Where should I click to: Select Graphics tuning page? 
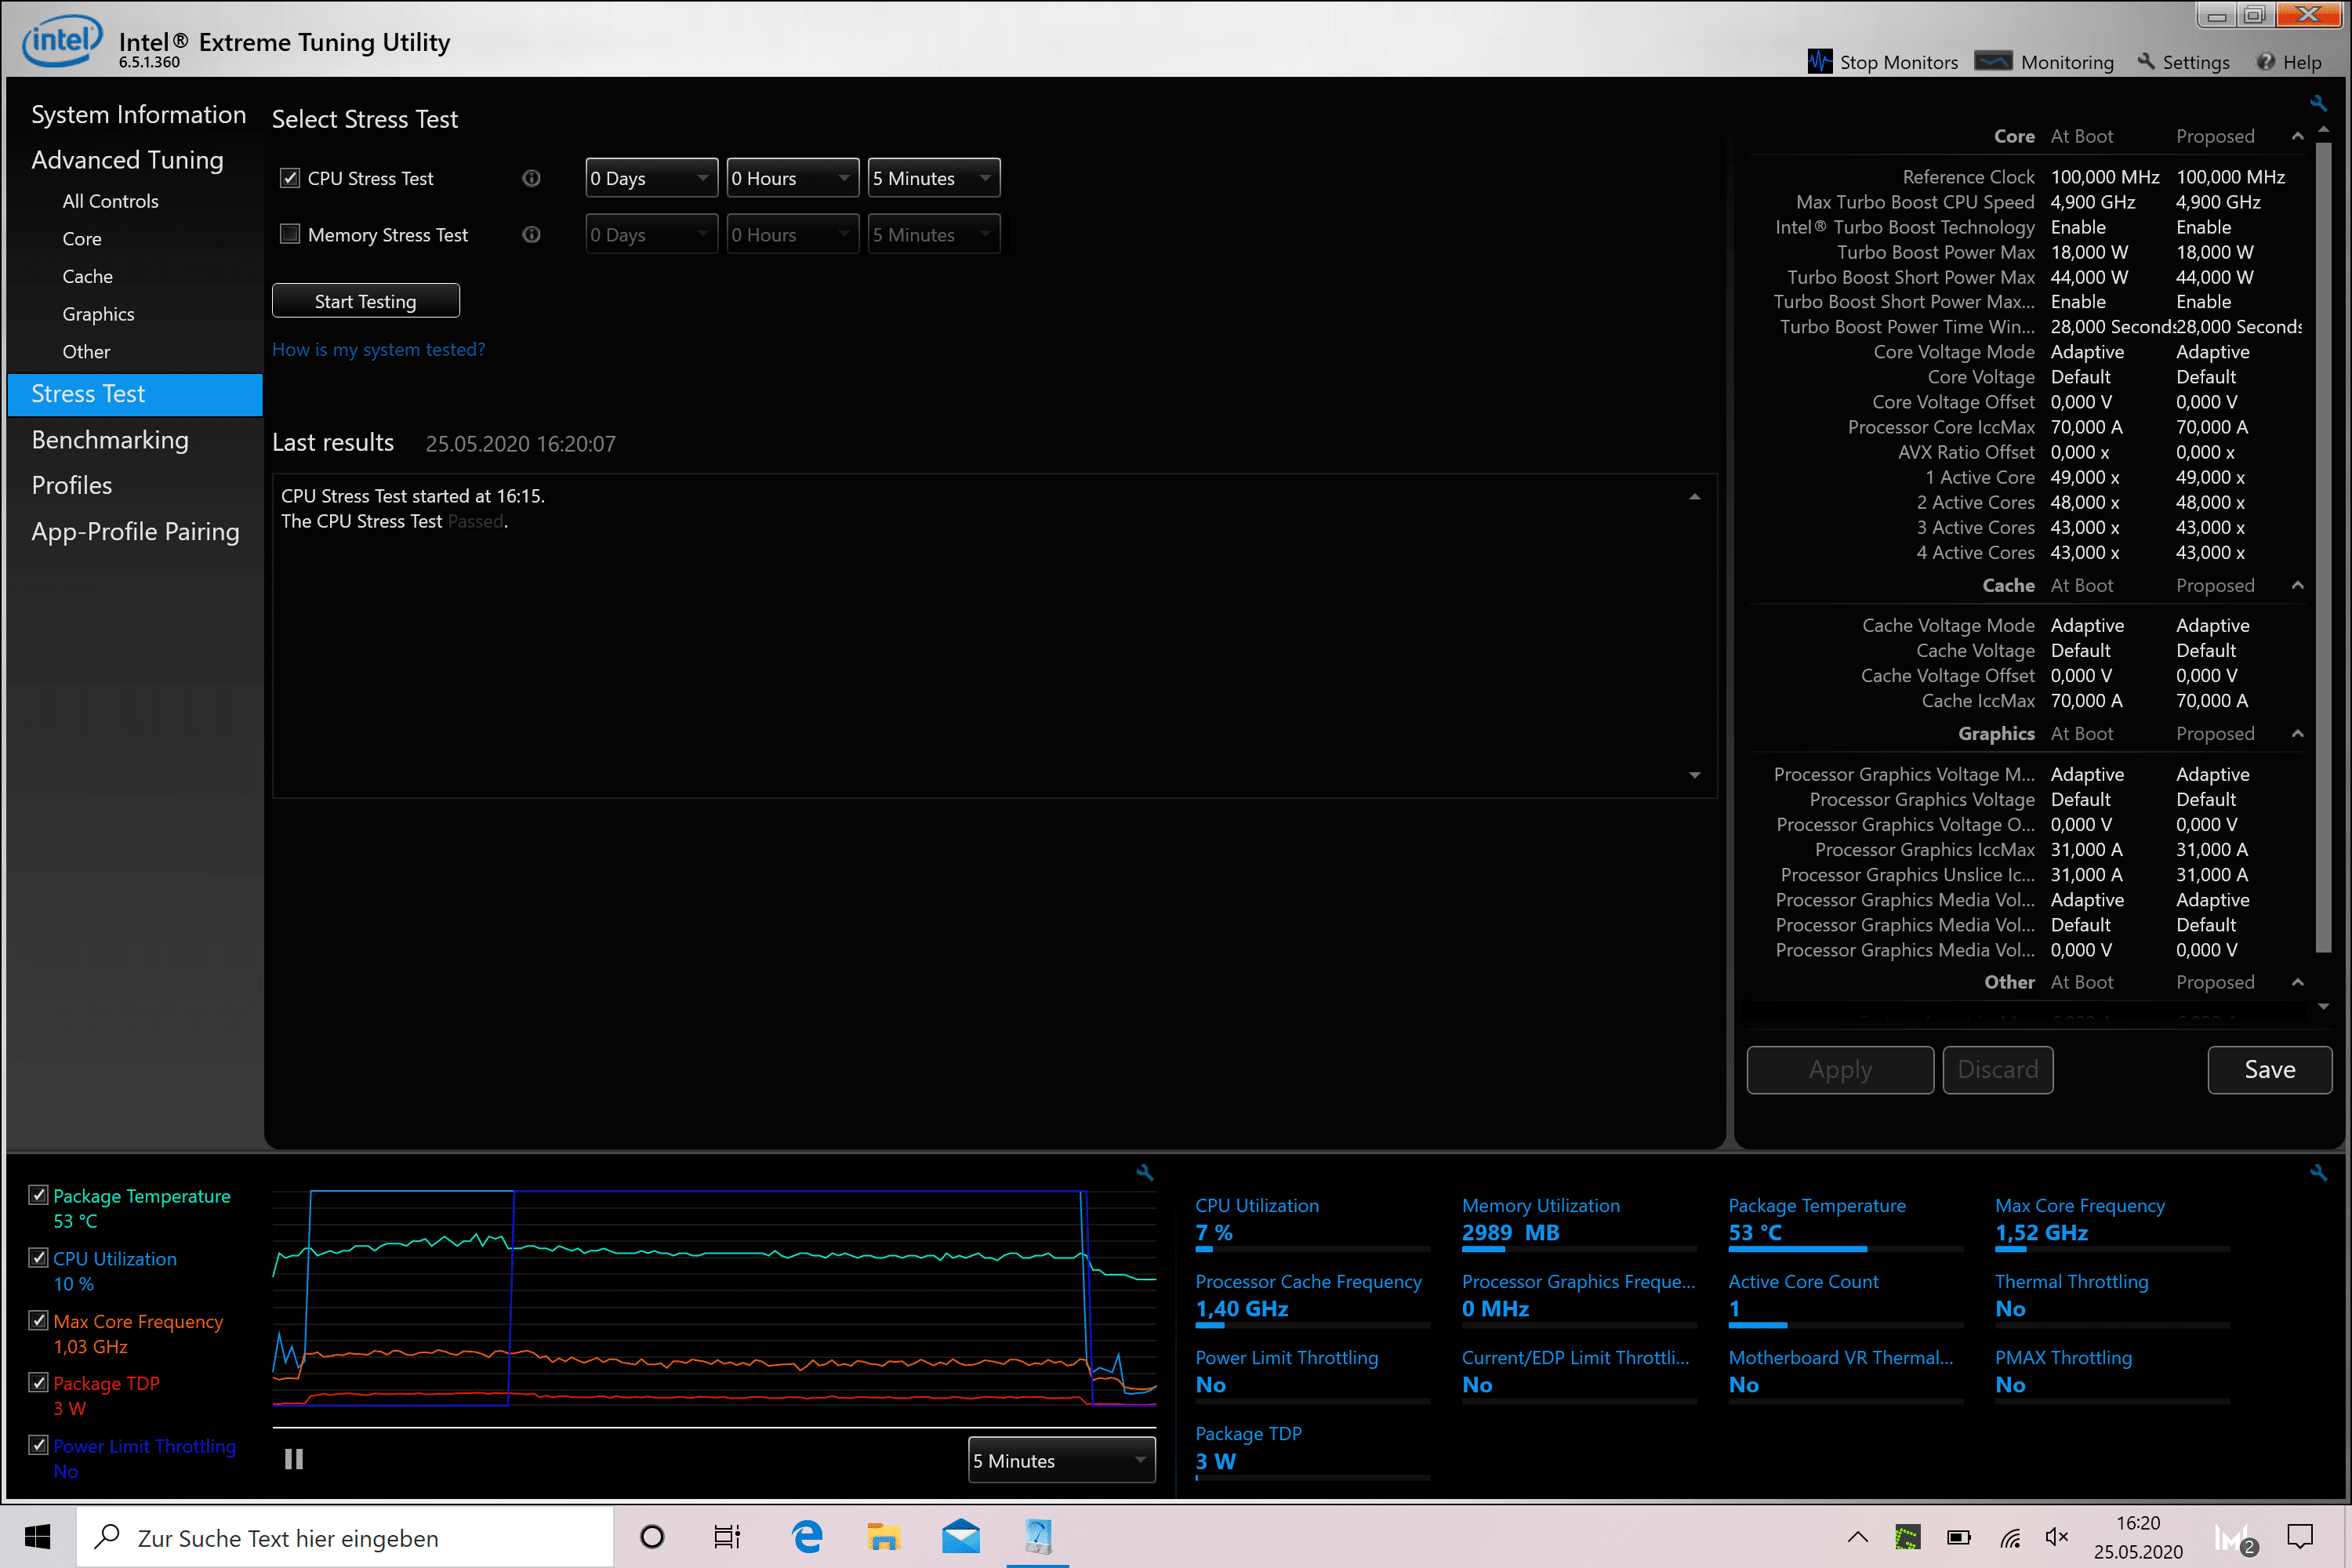pyautogui.click(x=98, y=314)
